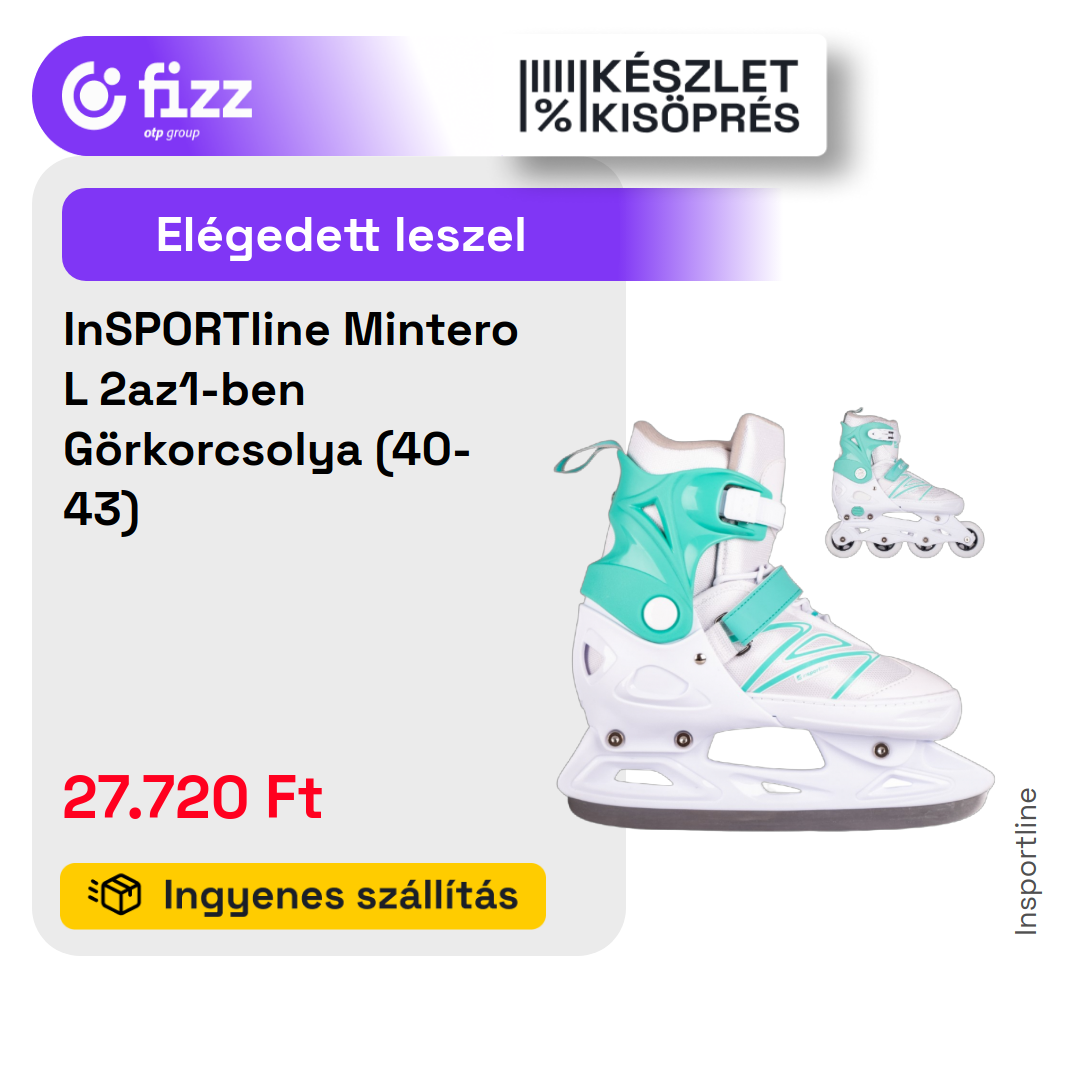Click the package delivery box icon
Viewport: 1080px width, 1080px height.
point(115,894)
